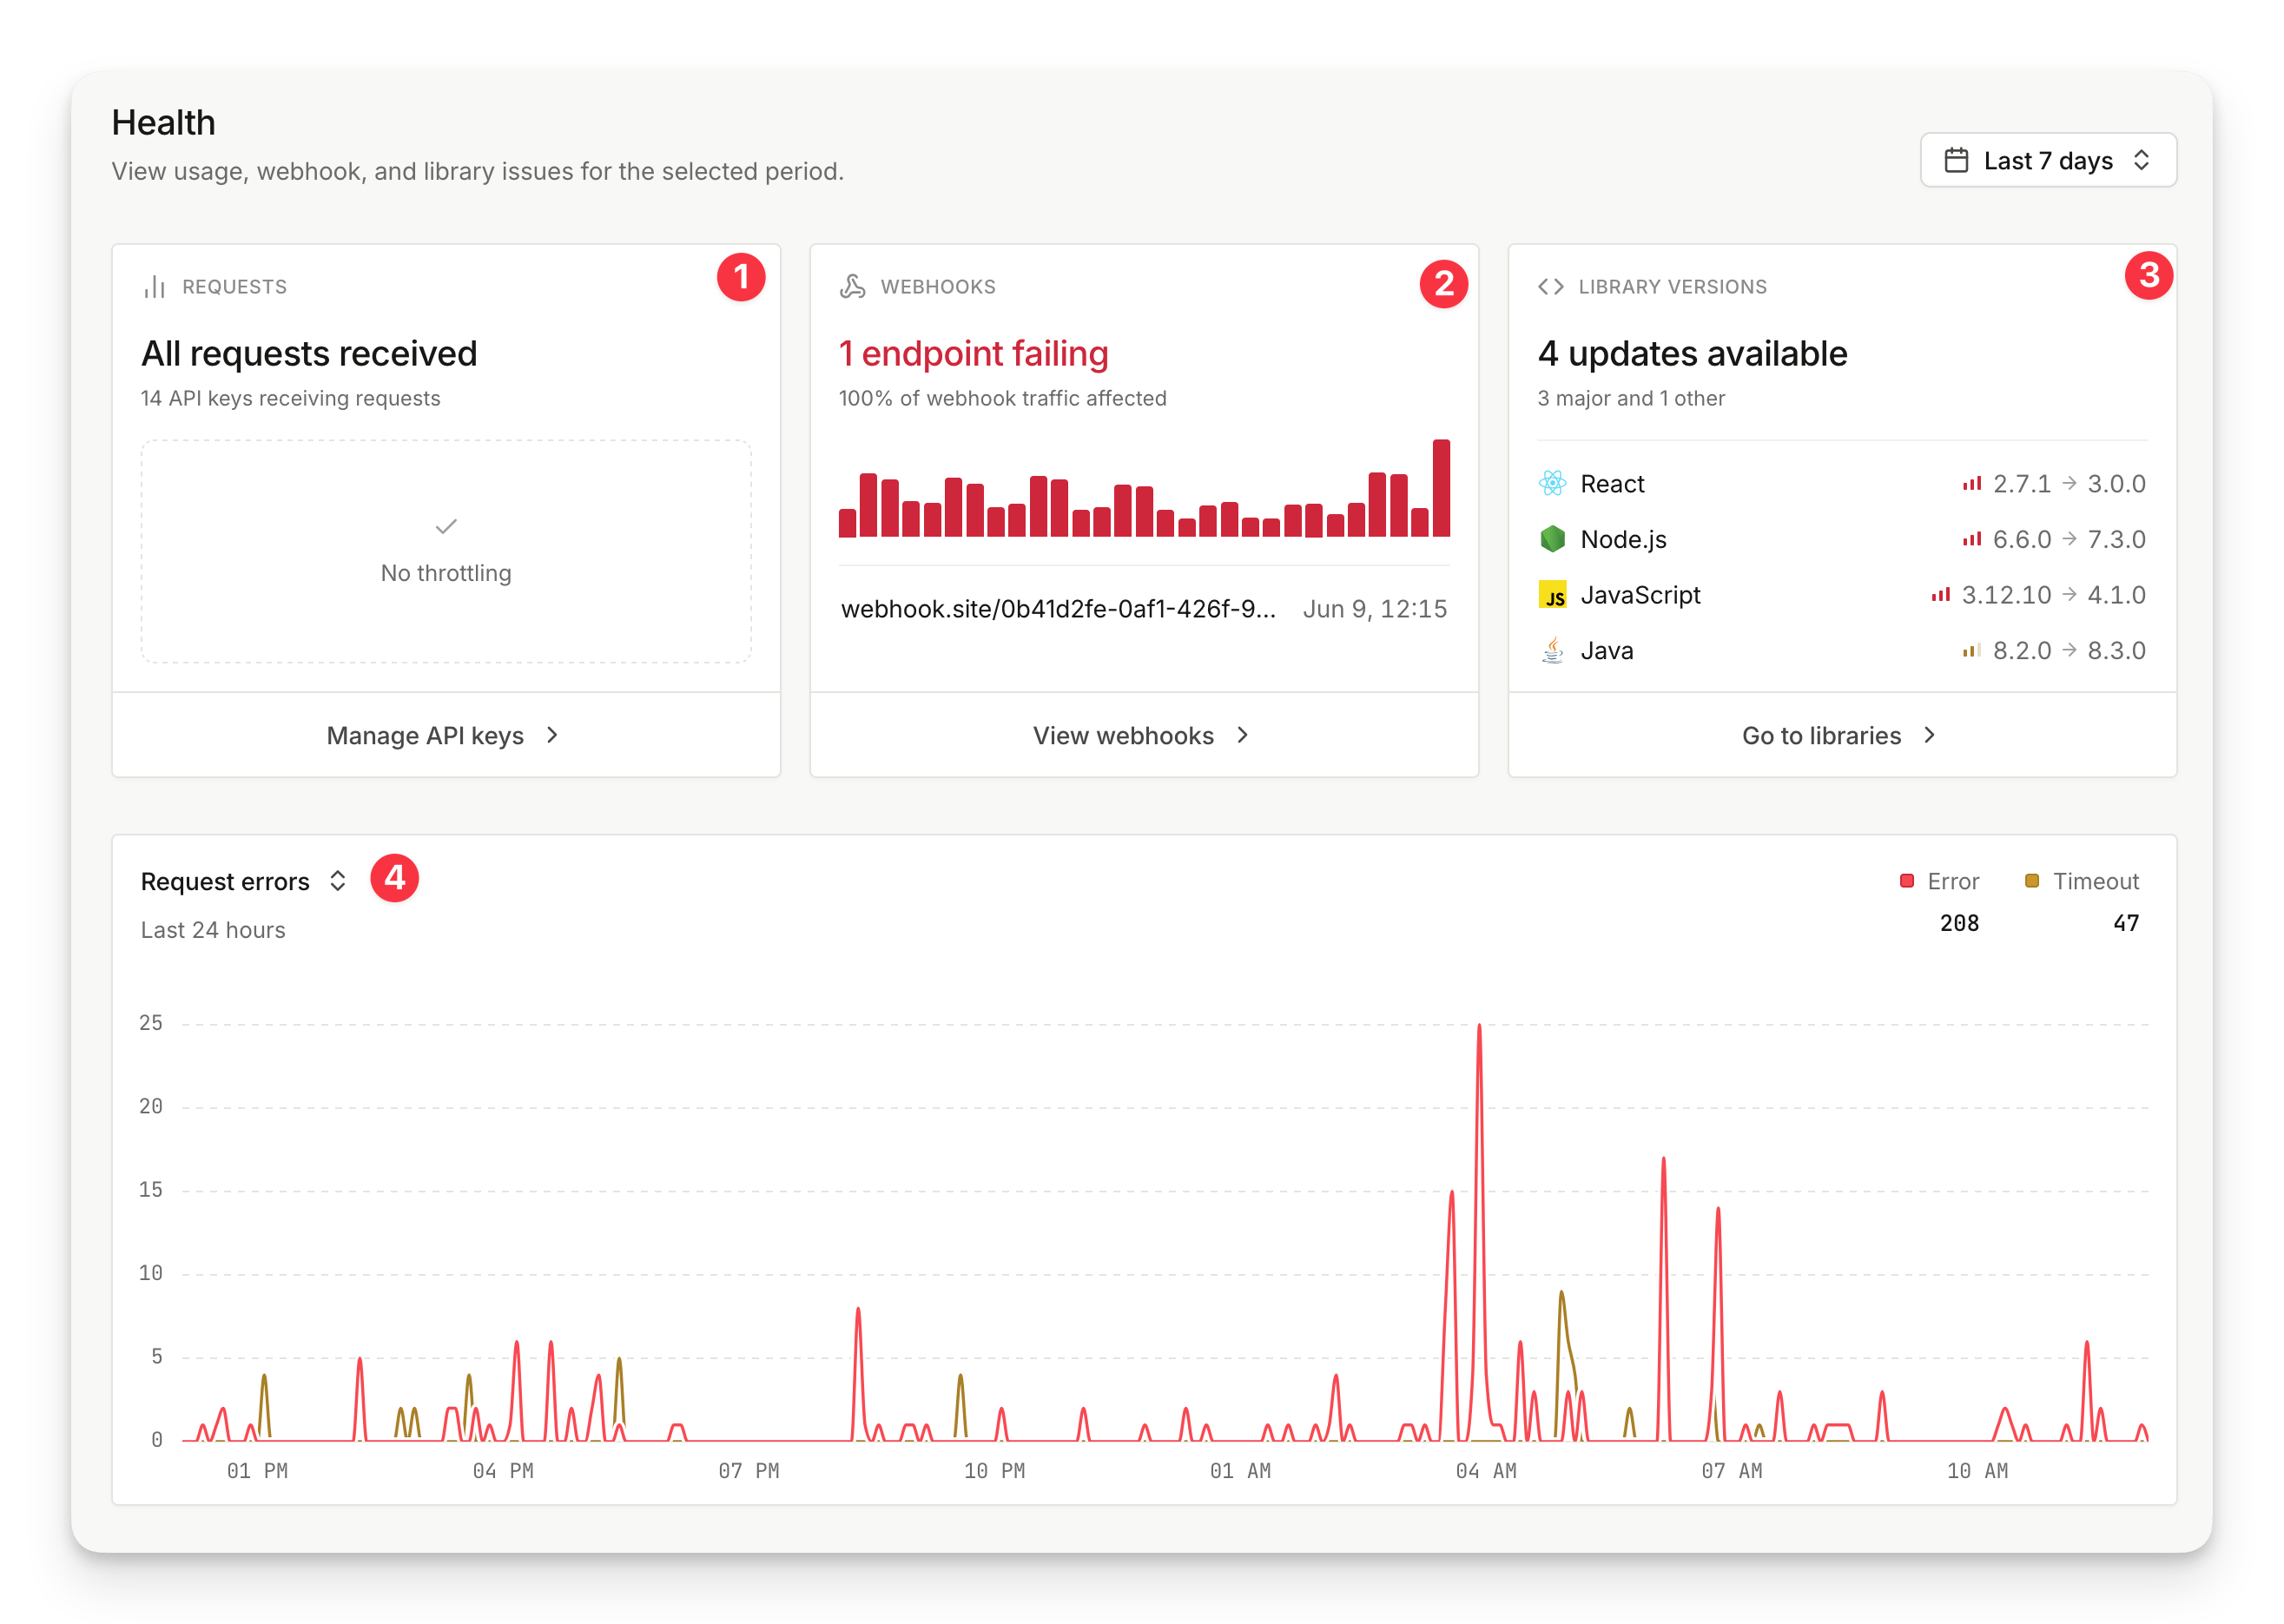The height and width of the screenshot is (1624, 2284).
Task: Click the 14 API keys receiving requests text
Action: tap(290, 398)
